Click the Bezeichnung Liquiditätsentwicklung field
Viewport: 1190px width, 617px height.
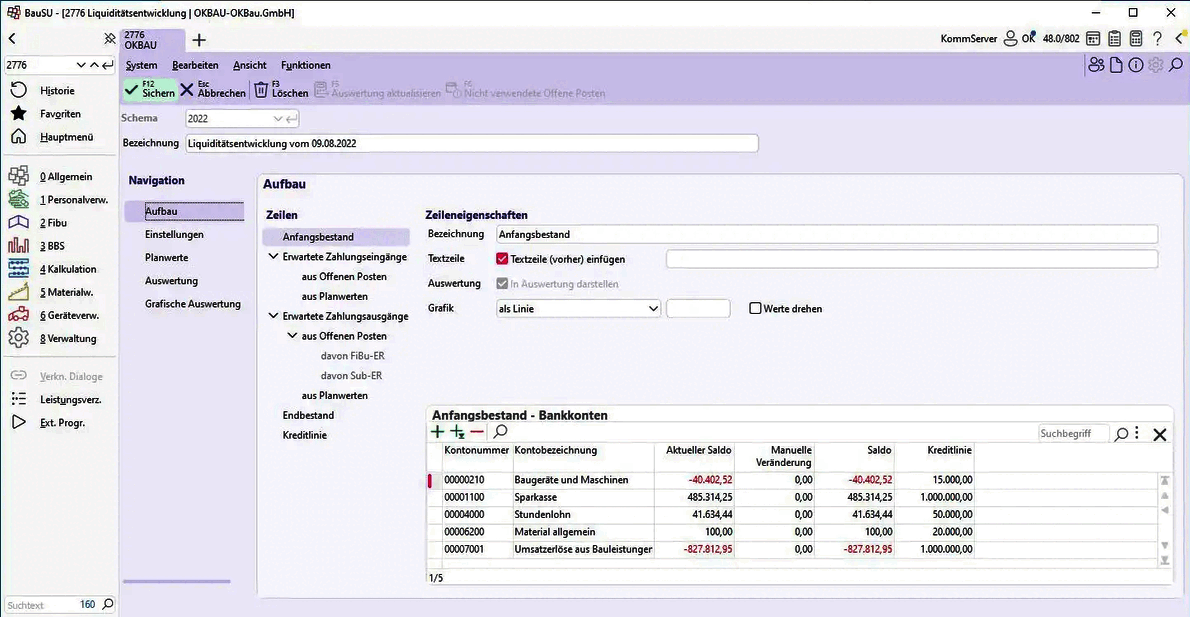pos(472,143)
